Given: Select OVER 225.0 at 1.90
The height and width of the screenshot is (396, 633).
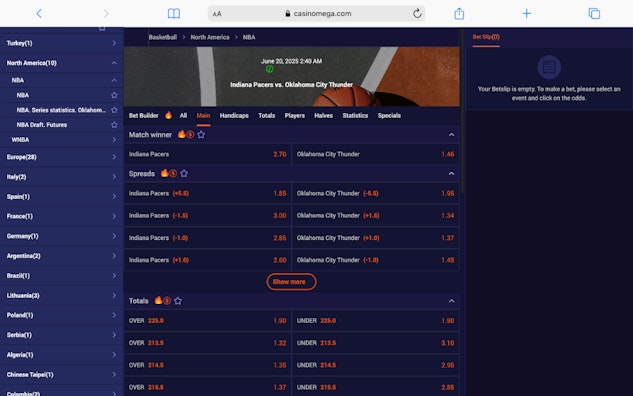Looking at the screenshot, I should point(208,321).
